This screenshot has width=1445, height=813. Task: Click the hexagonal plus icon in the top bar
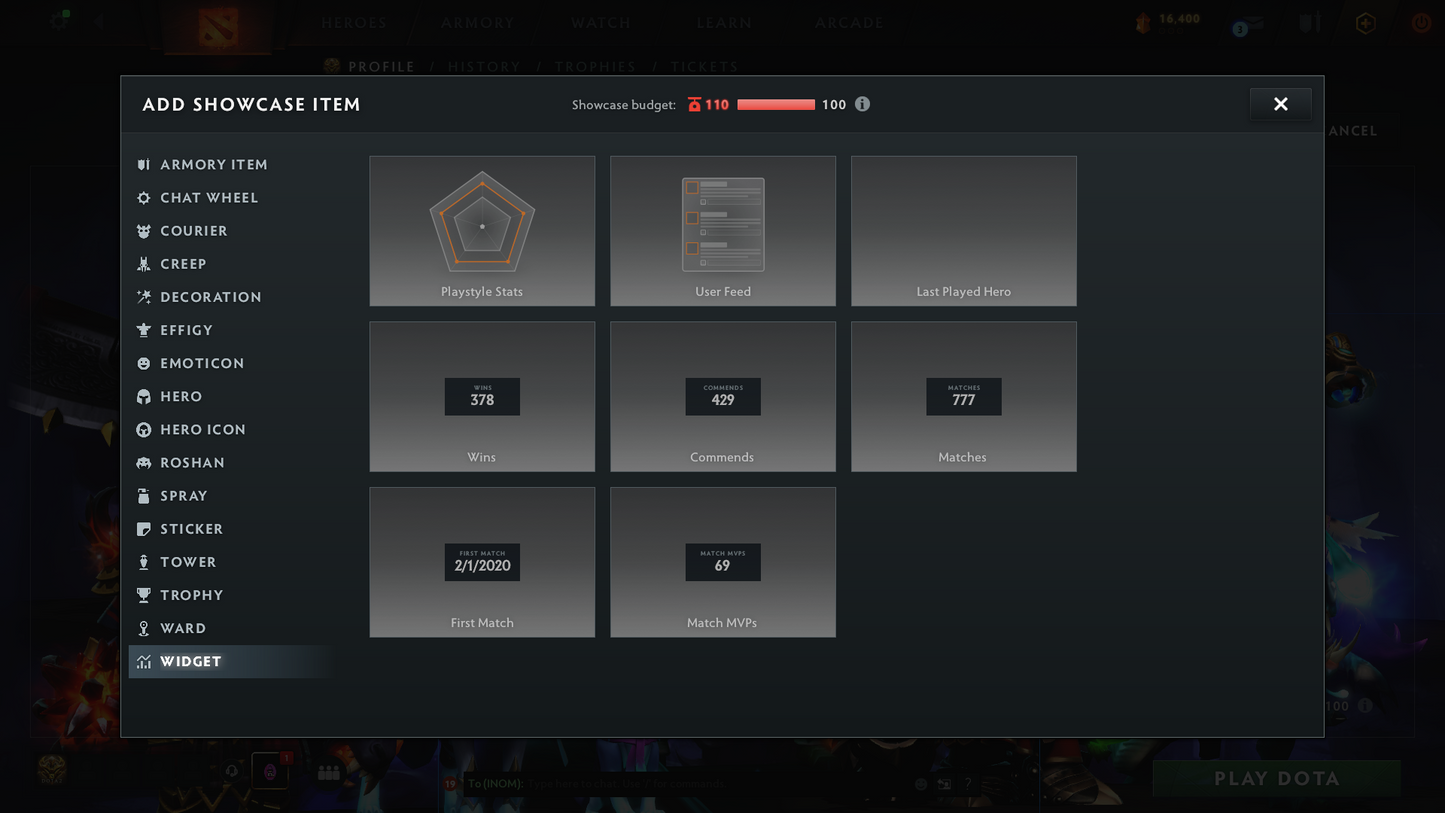click(1365, 22)
